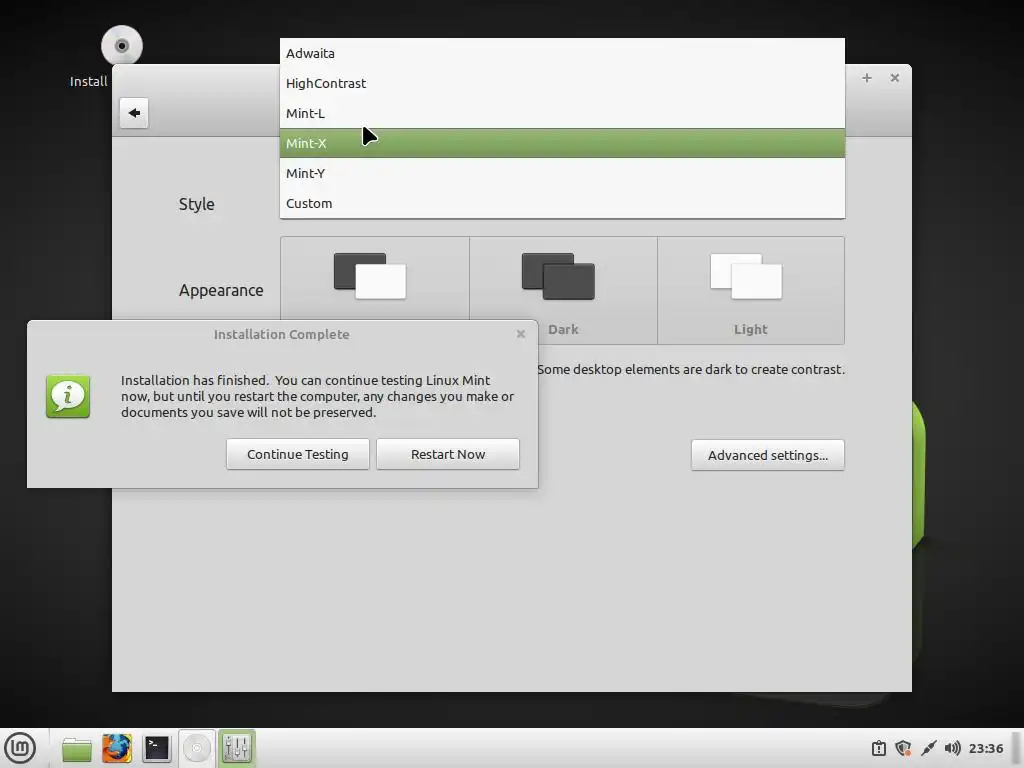
Task: Open the terminal from the panel
Action: pyautogui.click(x=157, y=748)
